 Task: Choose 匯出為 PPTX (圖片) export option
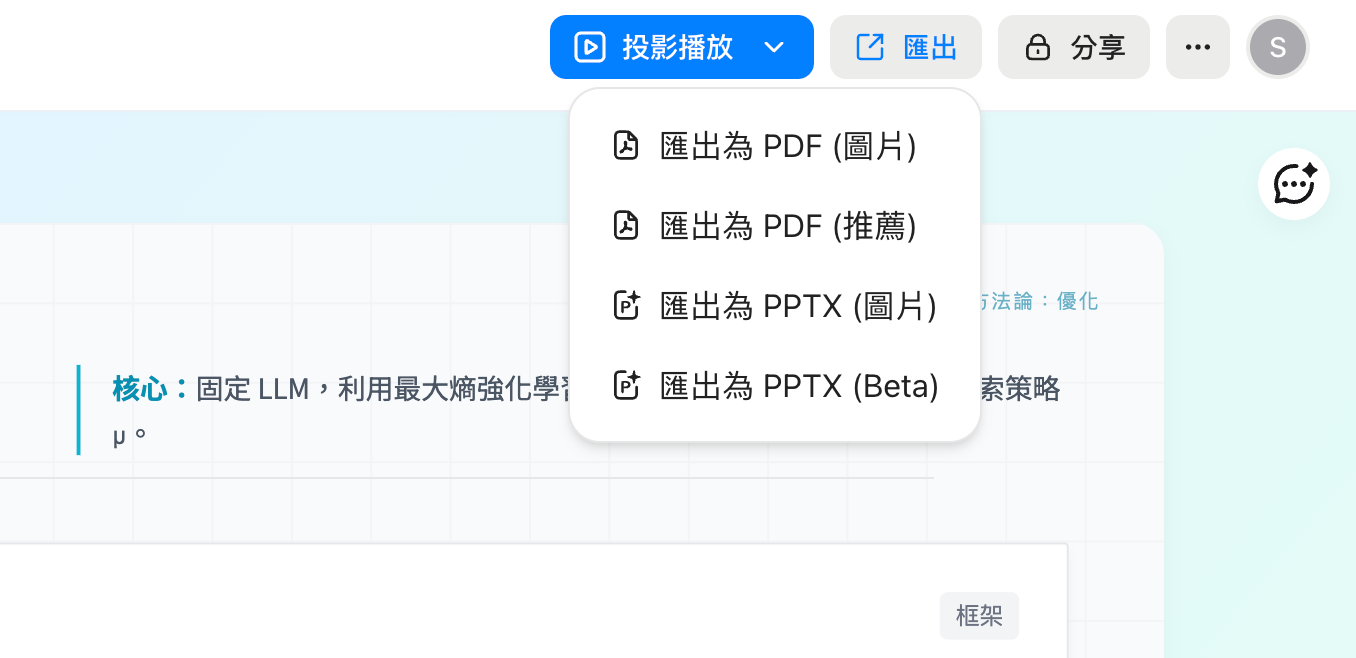coord(798,306)
